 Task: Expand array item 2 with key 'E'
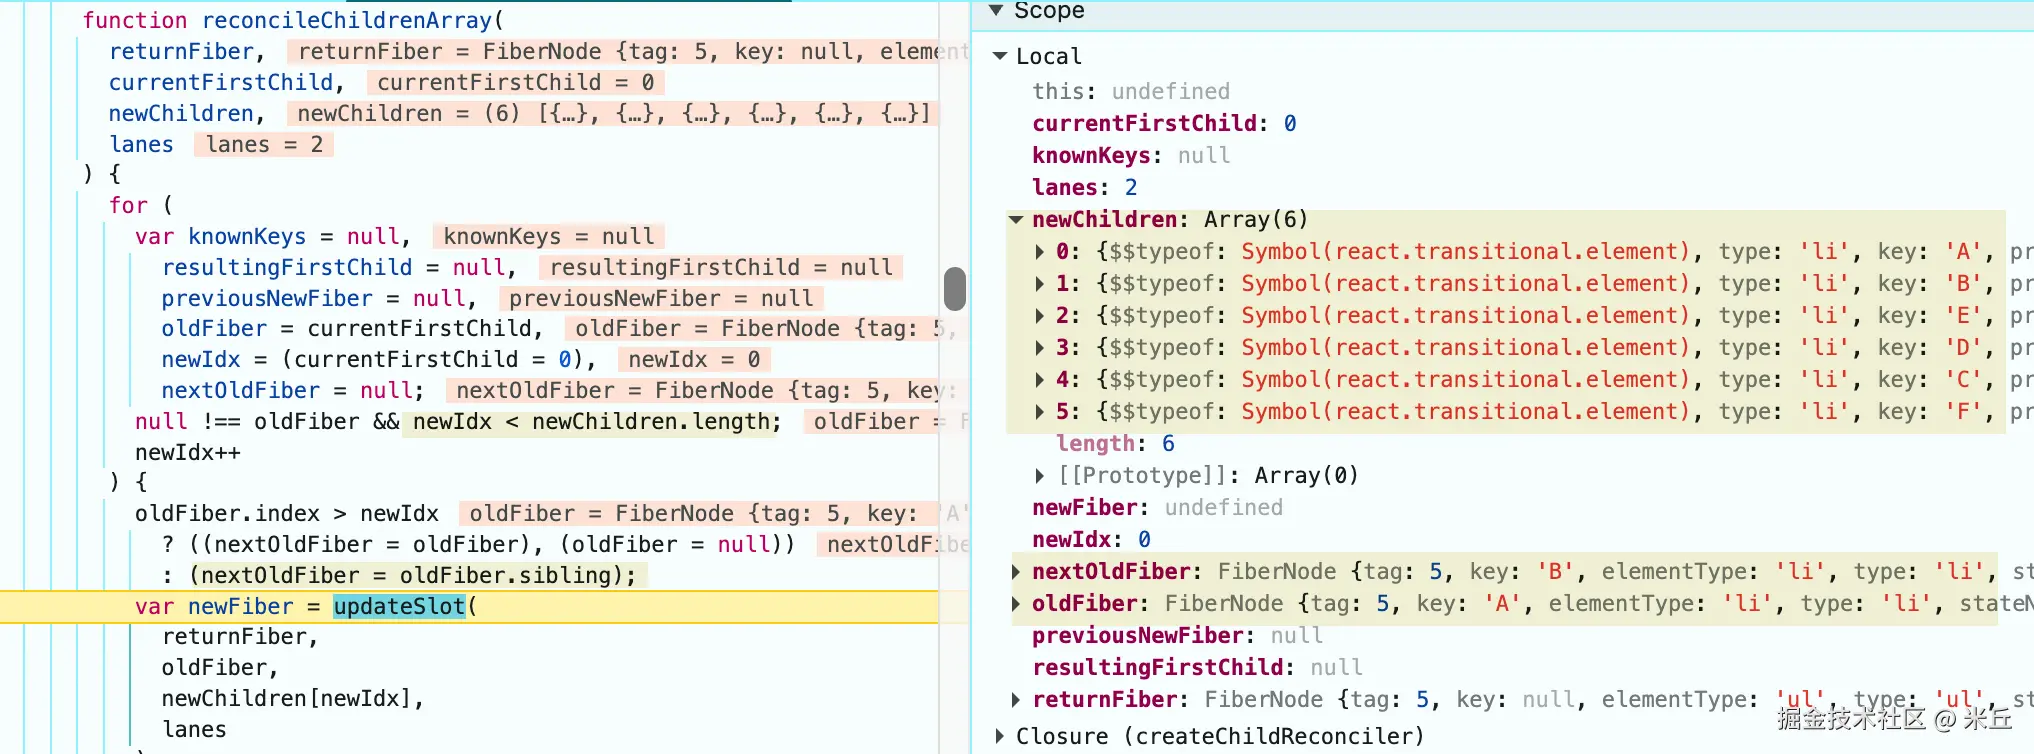[x=1040, y=315]
